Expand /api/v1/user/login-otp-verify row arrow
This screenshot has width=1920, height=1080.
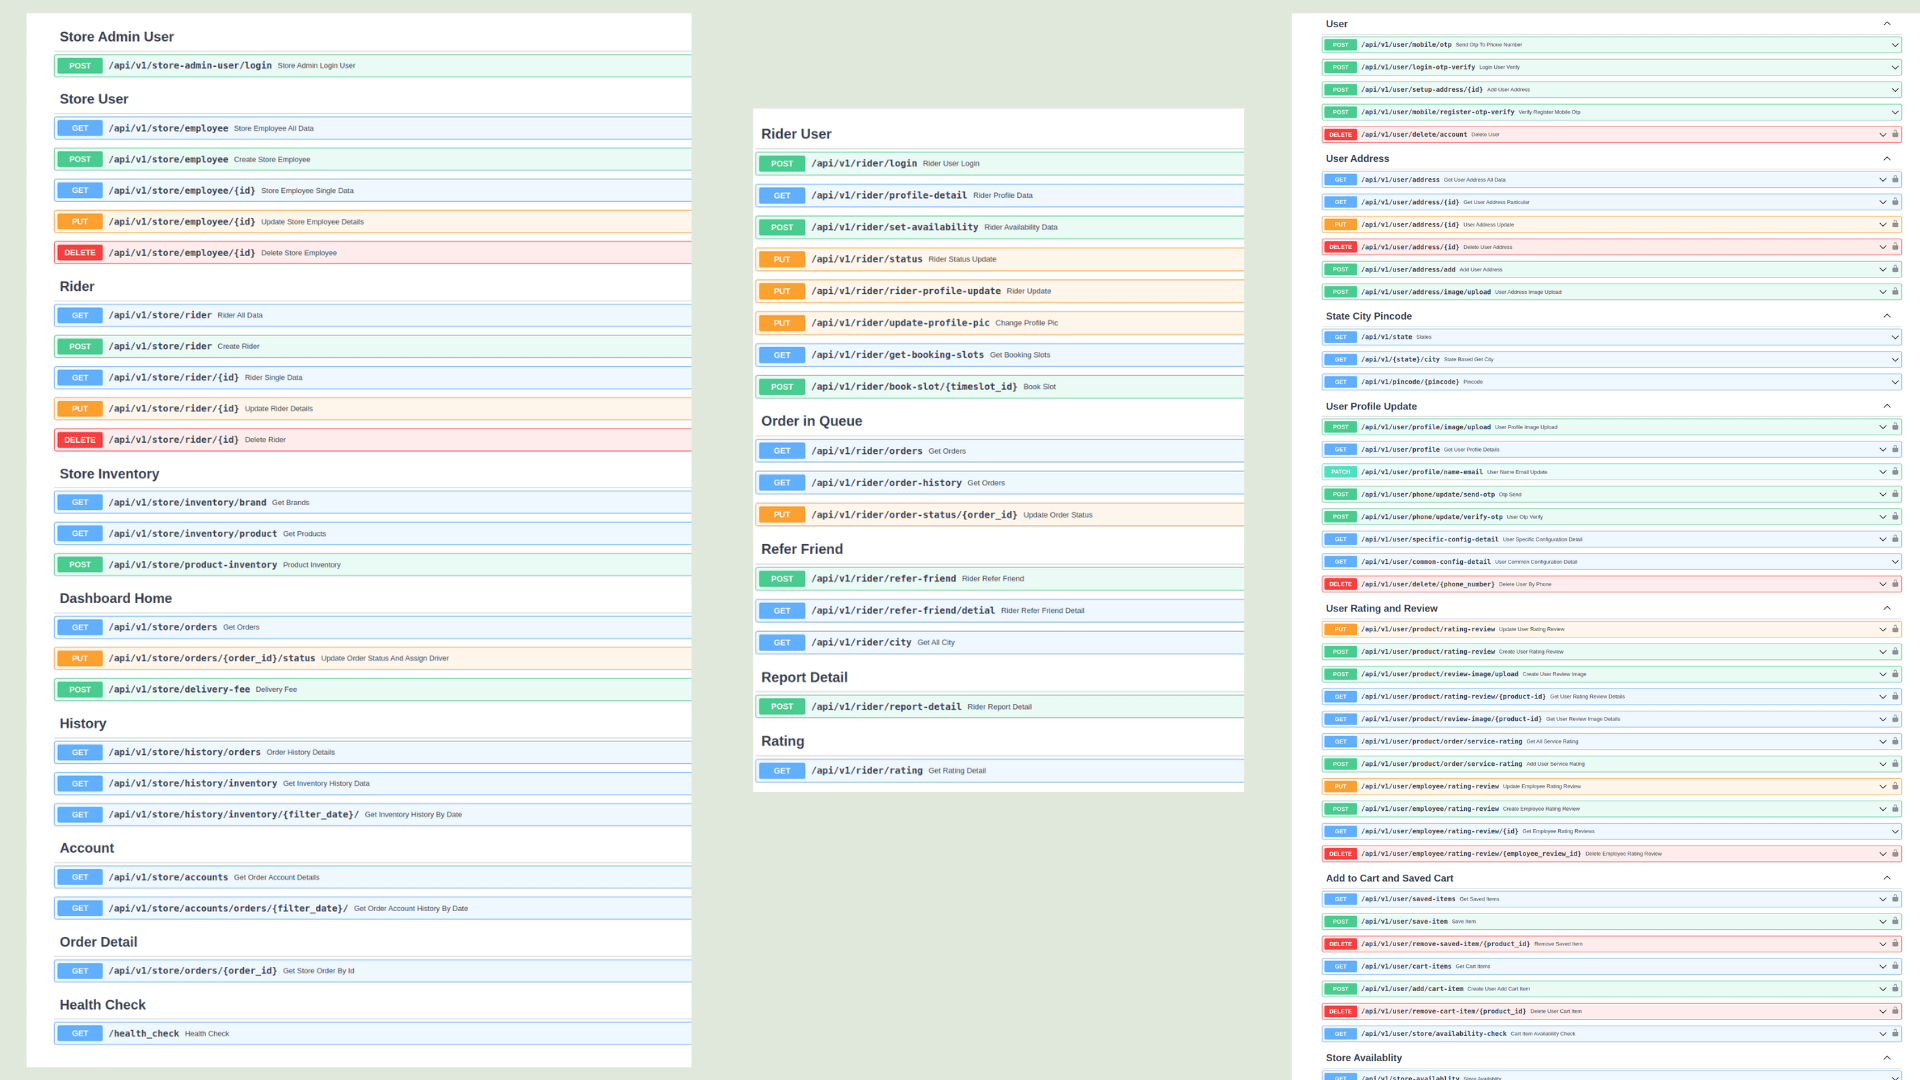pyautogui.click(x=1894, y=67)
